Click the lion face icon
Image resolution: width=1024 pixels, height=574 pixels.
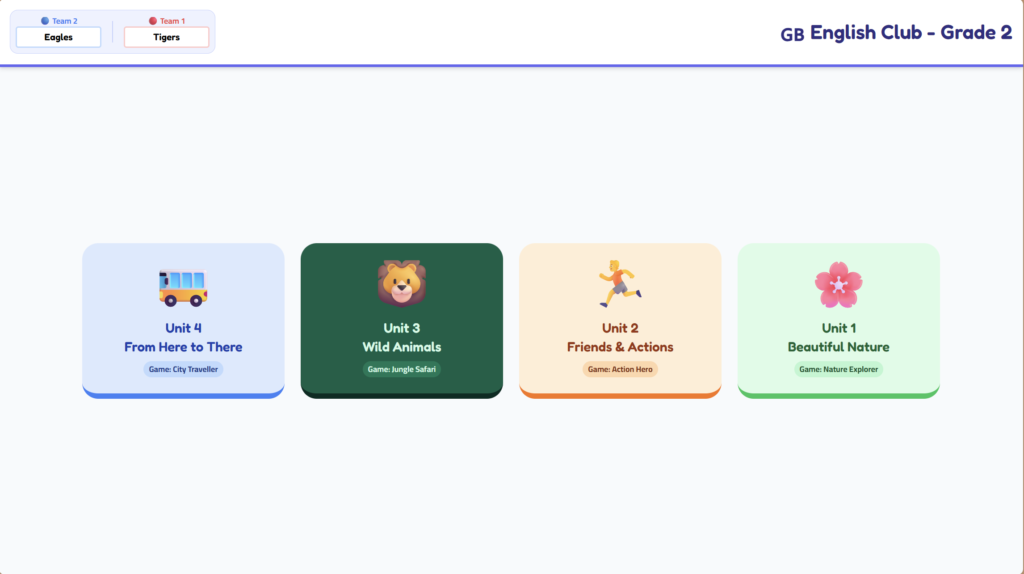(x=401, y=283)
